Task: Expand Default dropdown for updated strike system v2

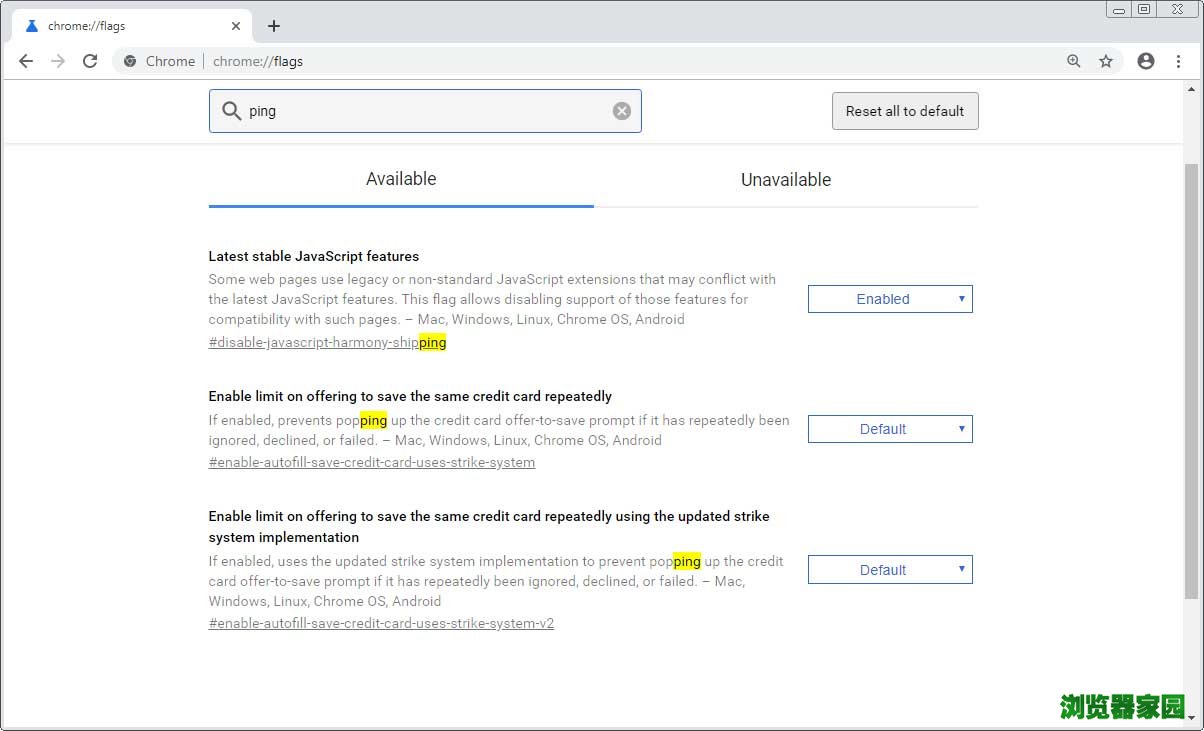Action: point(890,570)
